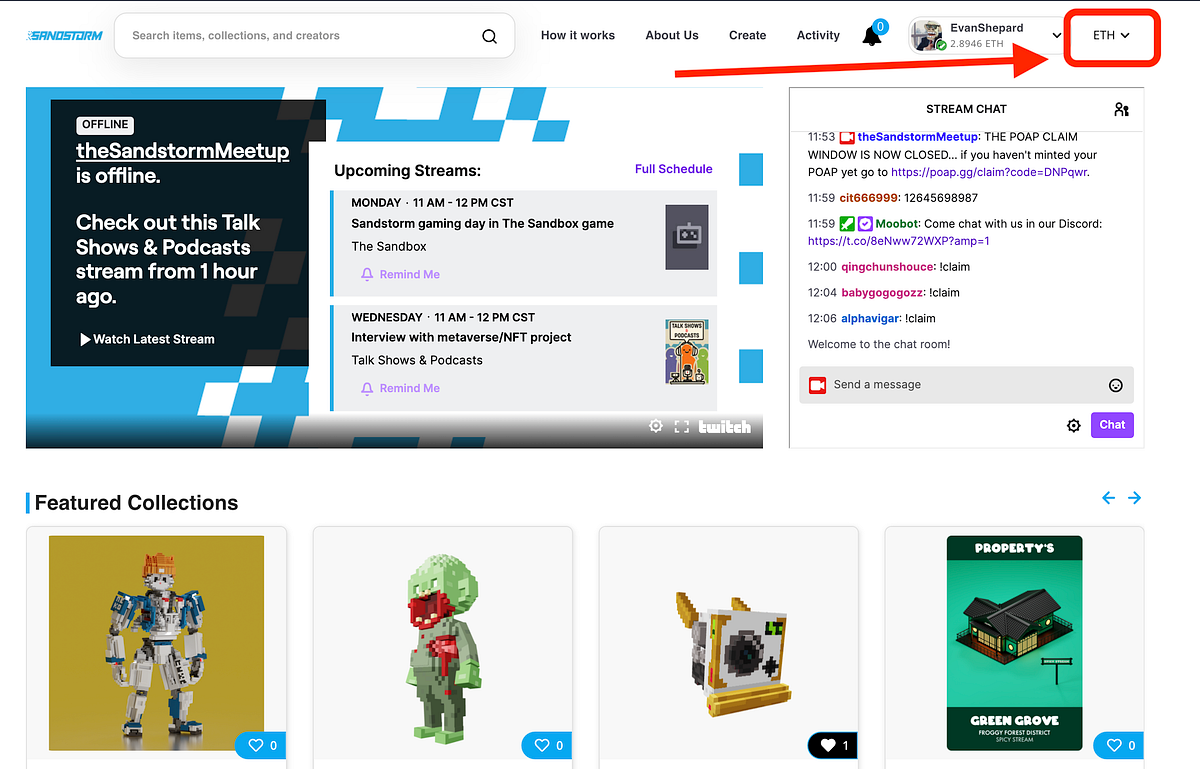Unlike the camera item collection card
Image resolution: width=1200 pixels, height=769 pixels.
pyautogui.click(x=833, y=745)
